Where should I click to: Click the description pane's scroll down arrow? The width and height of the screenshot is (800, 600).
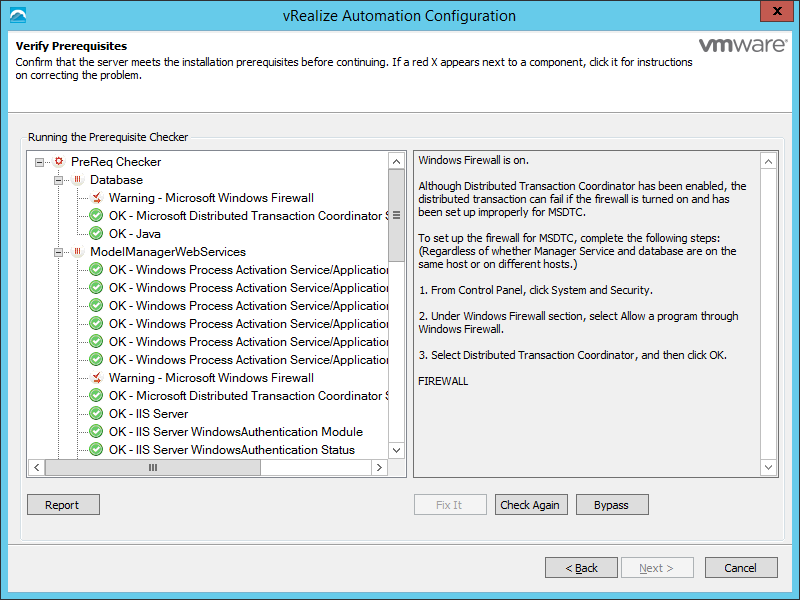(x=768, y=468)
